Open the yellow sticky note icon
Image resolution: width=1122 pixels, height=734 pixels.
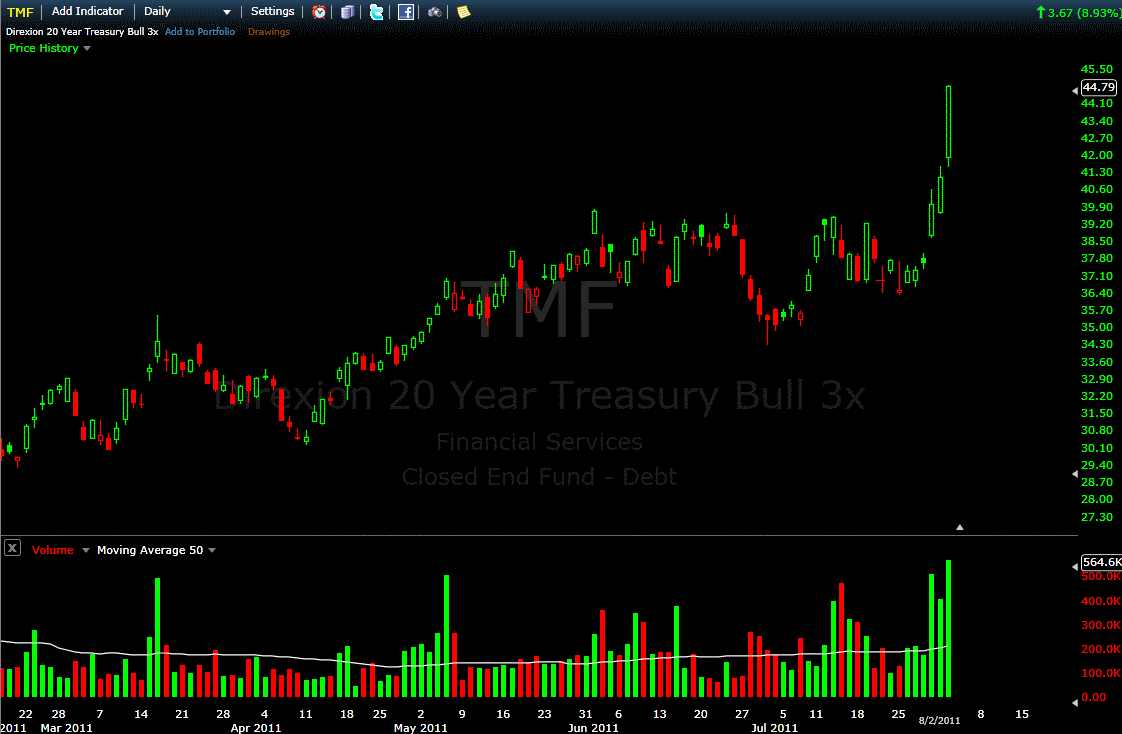tap(464, 11)
